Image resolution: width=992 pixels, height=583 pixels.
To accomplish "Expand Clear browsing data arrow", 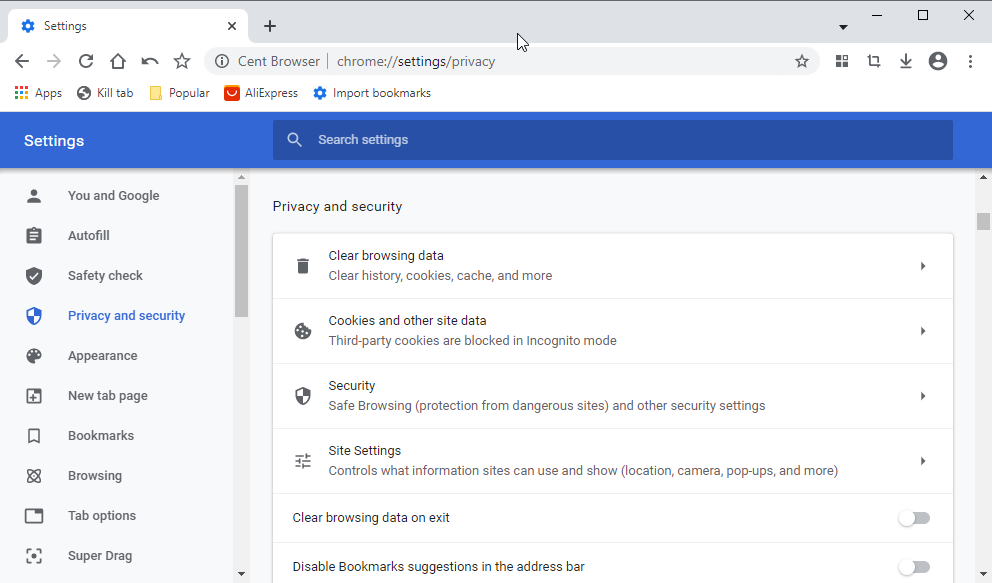I will pos(922,266).
